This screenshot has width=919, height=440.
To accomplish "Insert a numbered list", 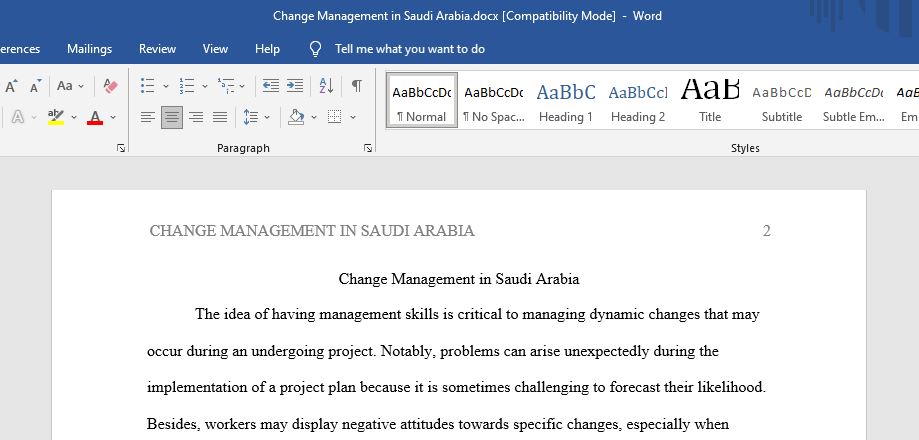I will [186, 86].
